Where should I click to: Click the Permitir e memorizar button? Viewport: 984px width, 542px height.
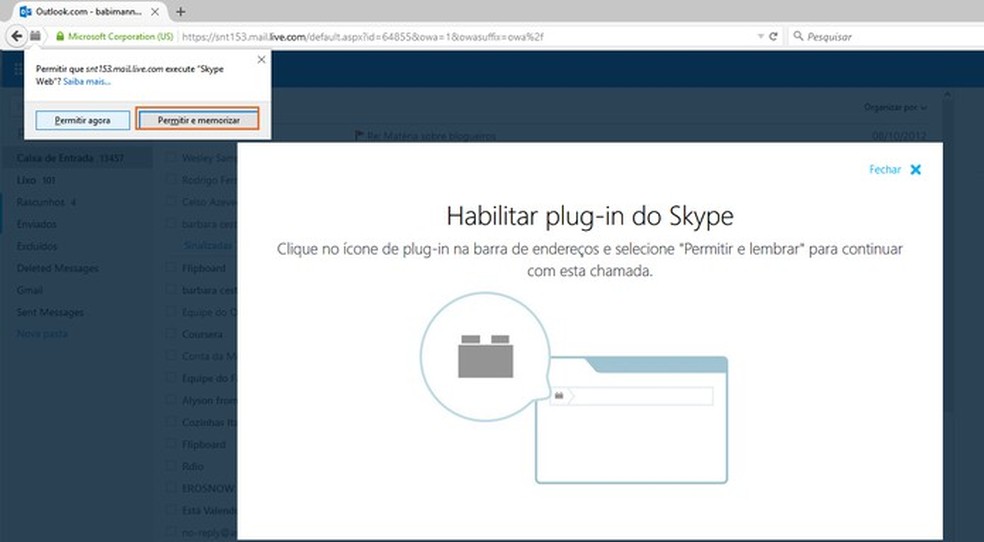[x=198, y=120]
